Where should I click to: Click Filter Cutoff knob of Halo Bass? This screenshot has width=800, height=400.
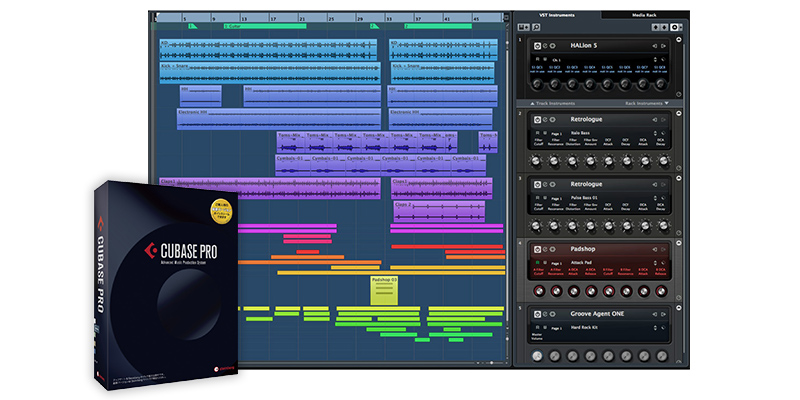coord(536,161)
